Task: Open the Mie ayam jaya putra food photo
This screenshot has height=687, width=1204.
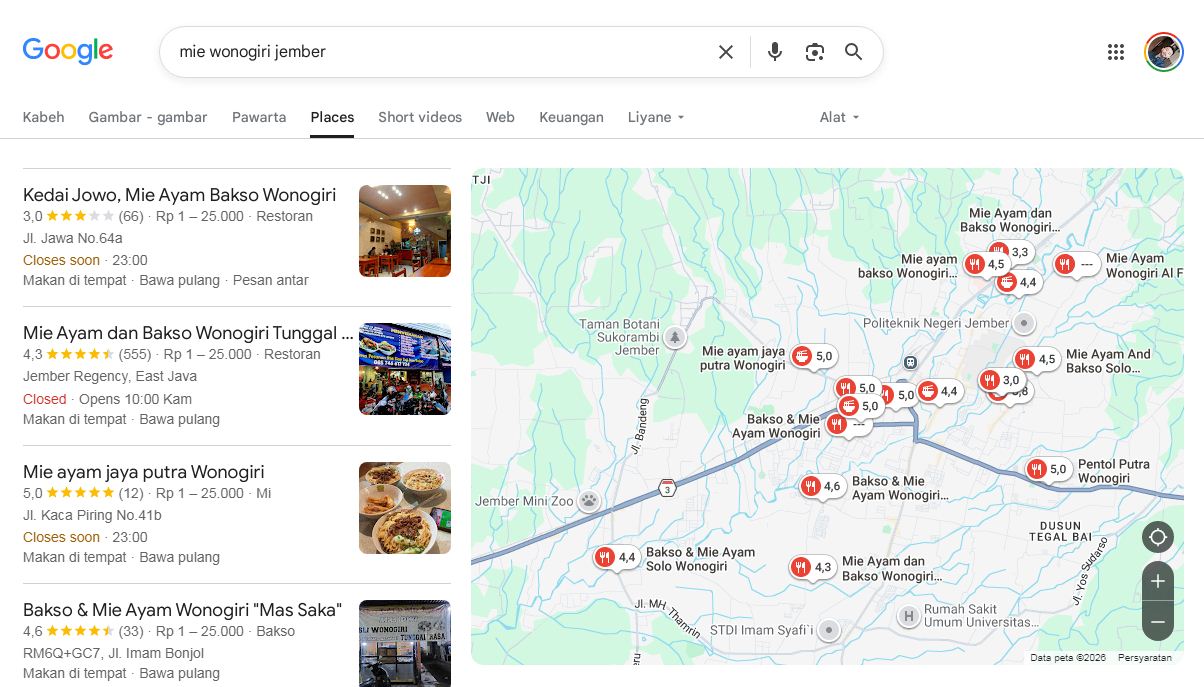Action: coord(405,508)
